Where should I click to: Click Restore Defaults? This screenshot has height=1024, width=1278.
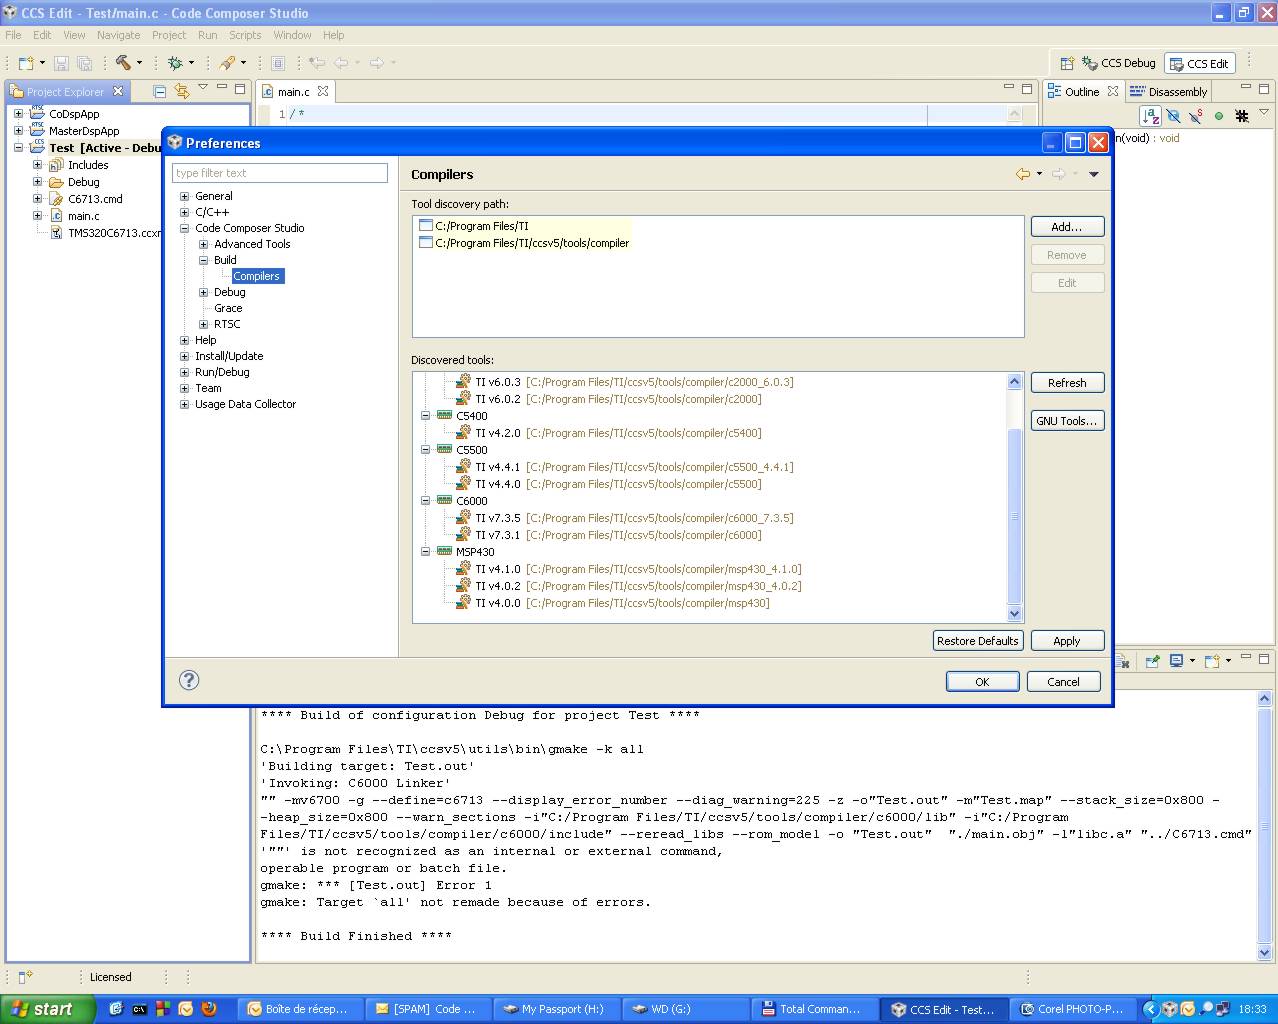[x=978, y=641]
